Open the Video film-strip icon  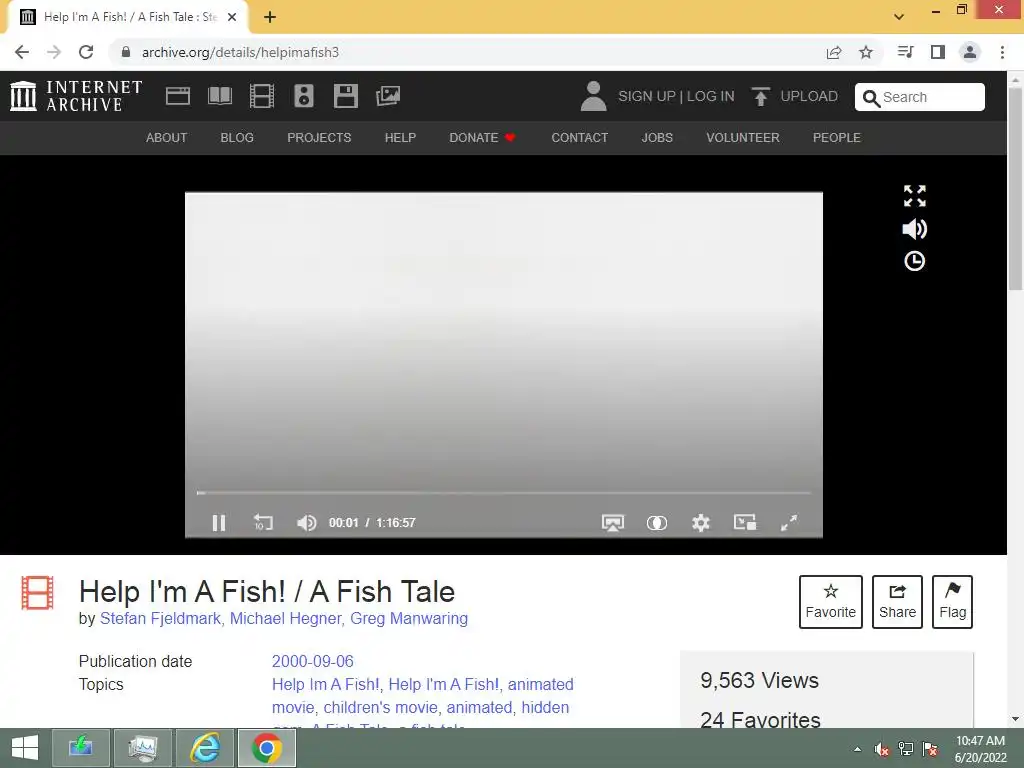point(261,96)
